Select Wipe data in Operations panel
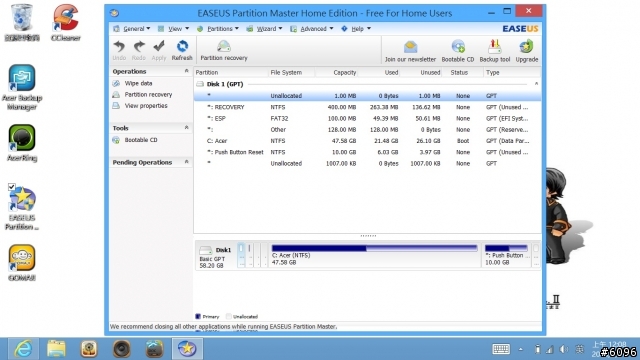Screen dimensions: 640x360 (x=138, y=83)
